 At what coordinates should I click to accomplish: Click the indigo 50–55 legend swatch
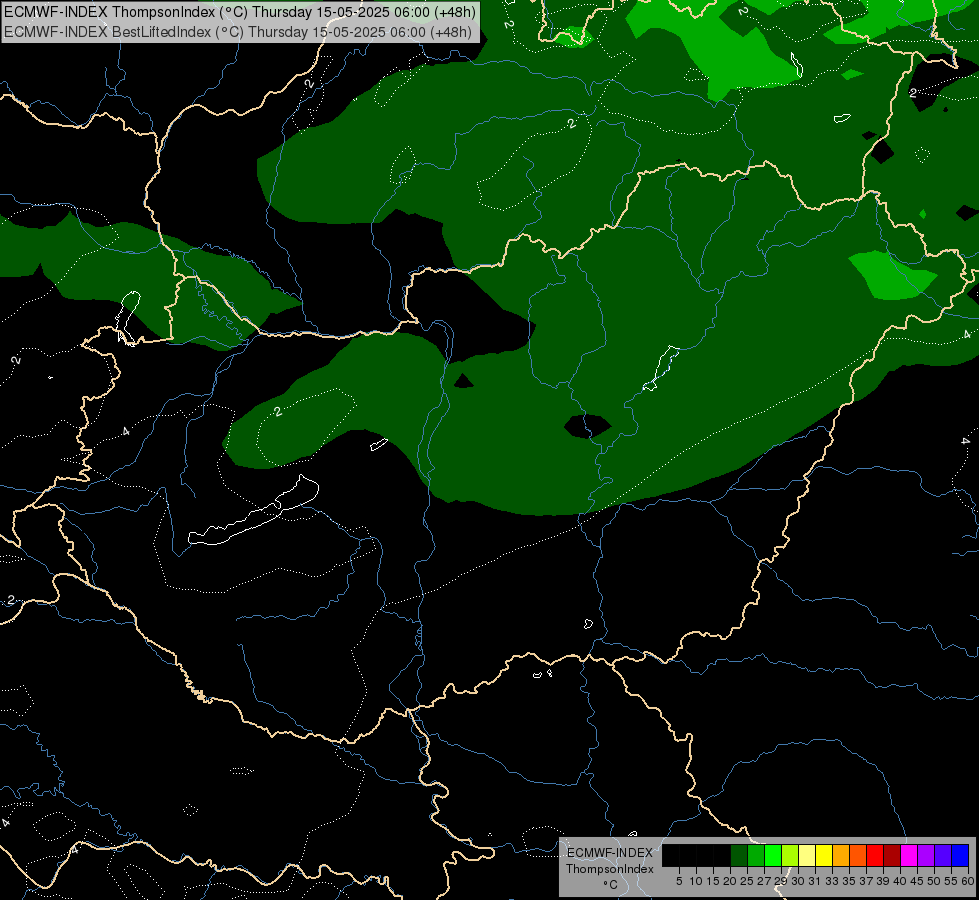[x=943, y=855]
